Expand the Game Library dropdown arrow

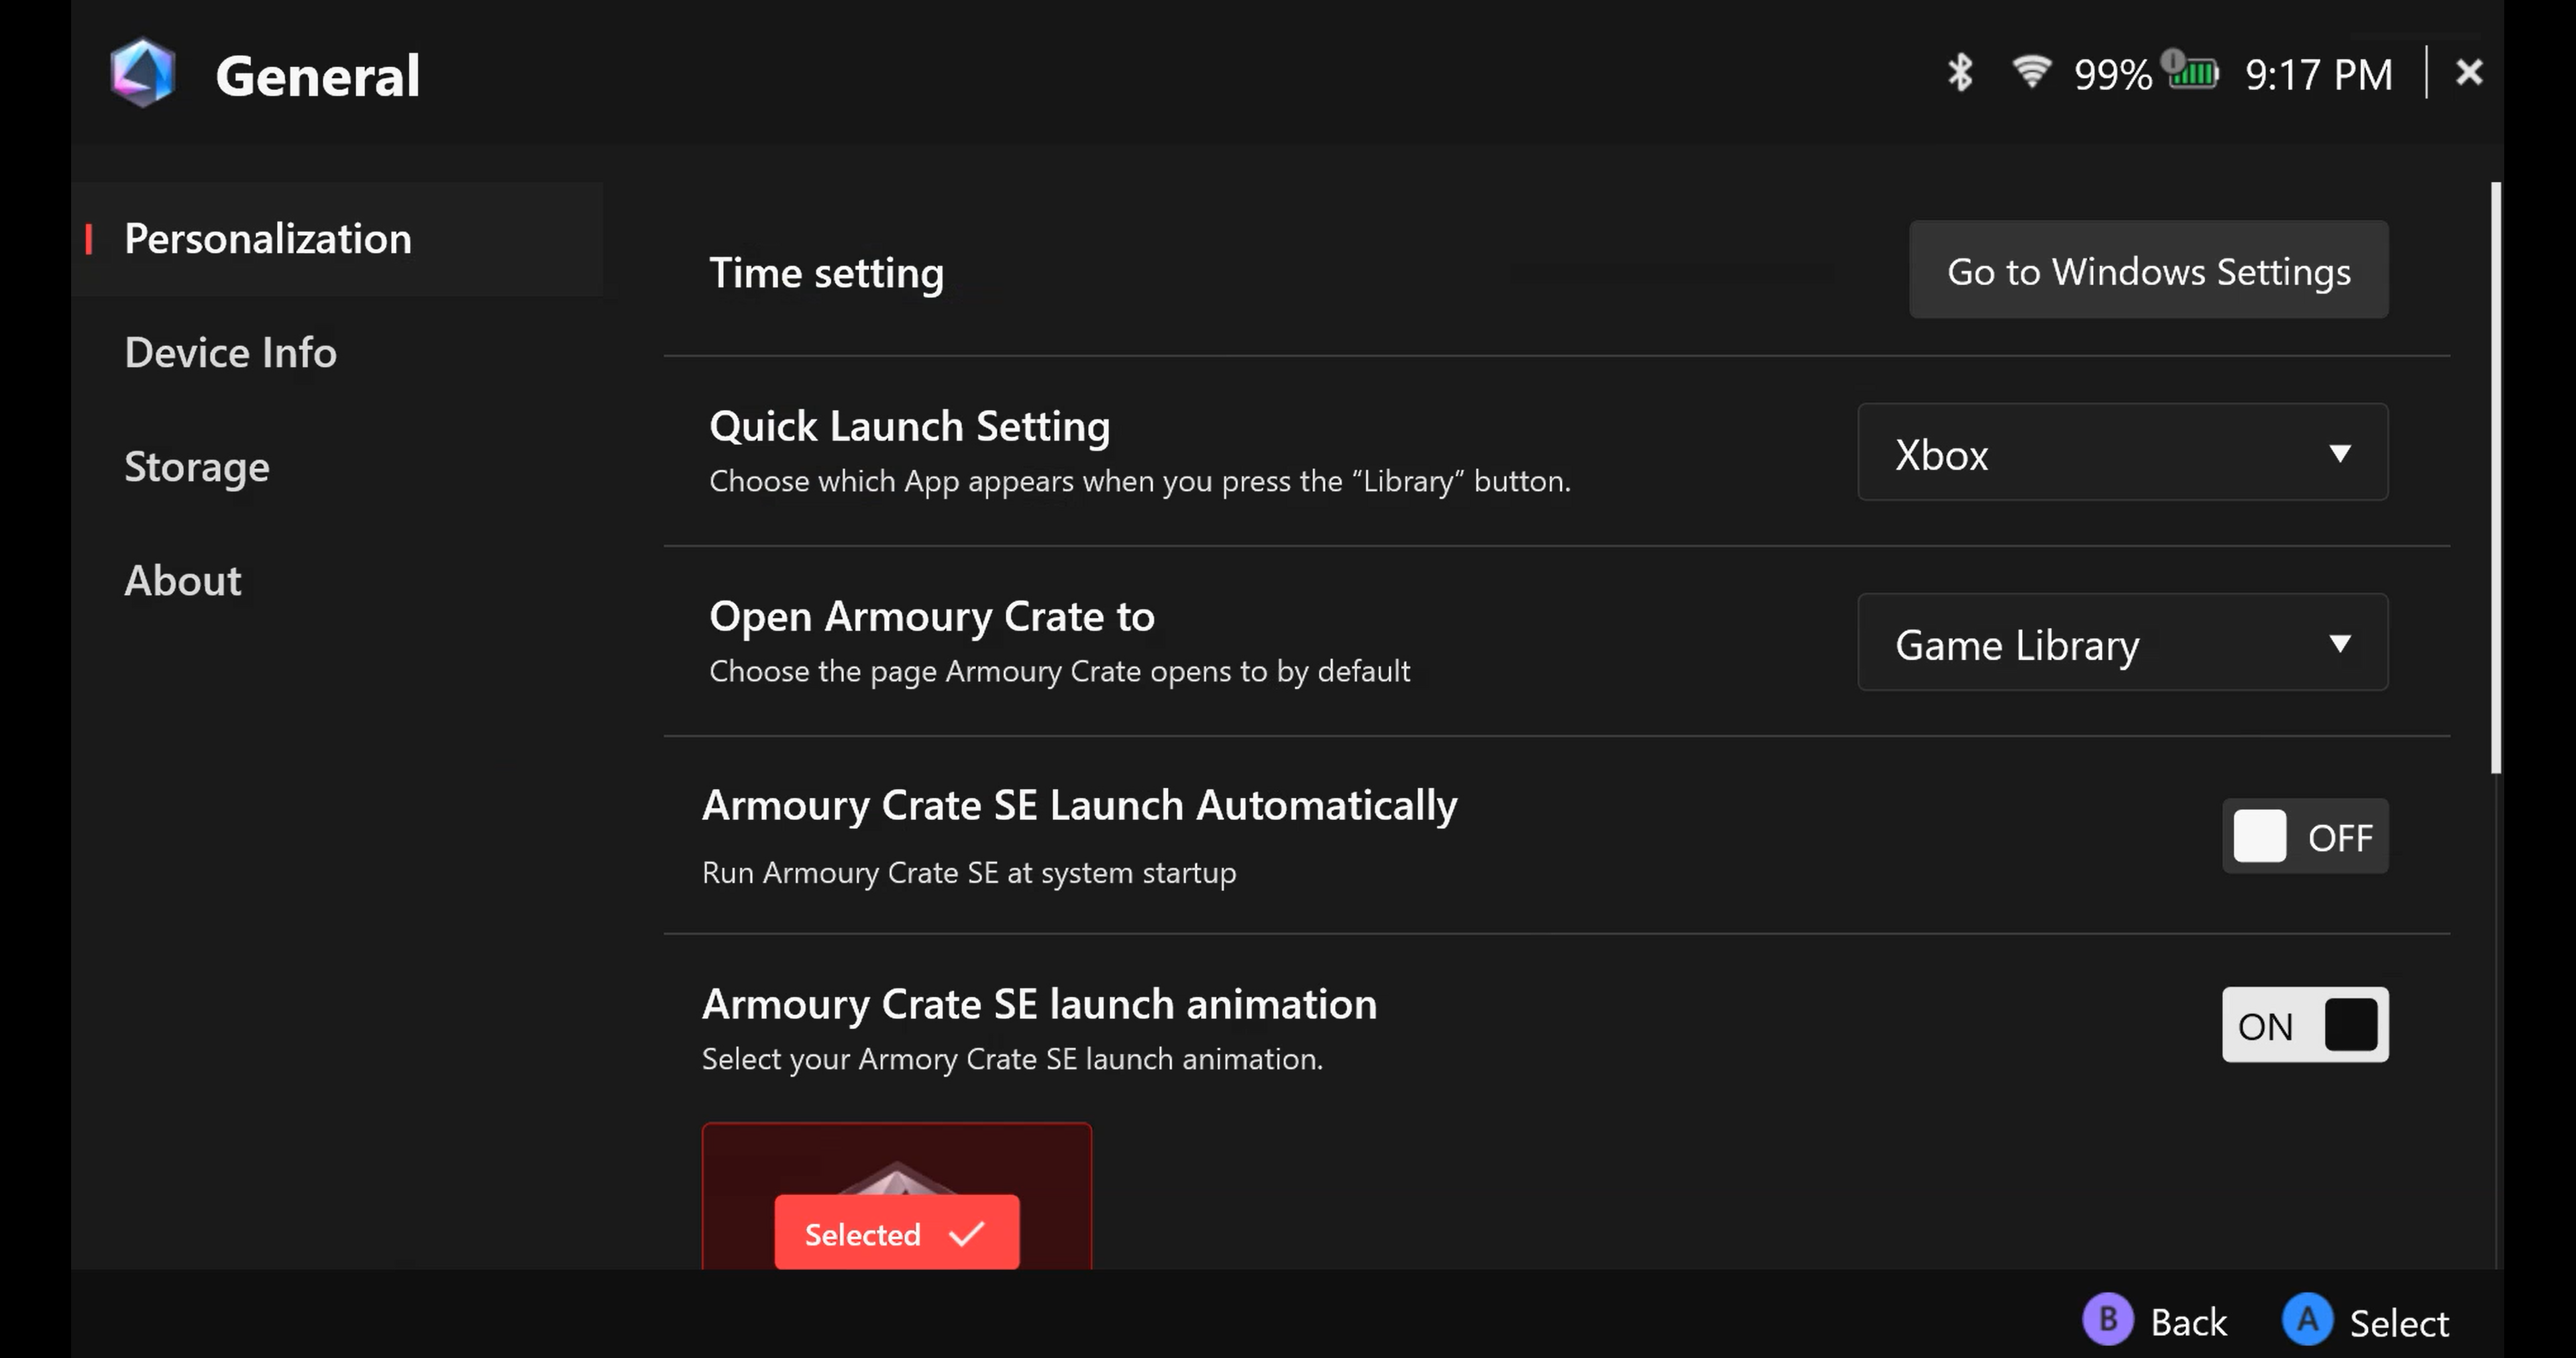[x=2339, y=643]
